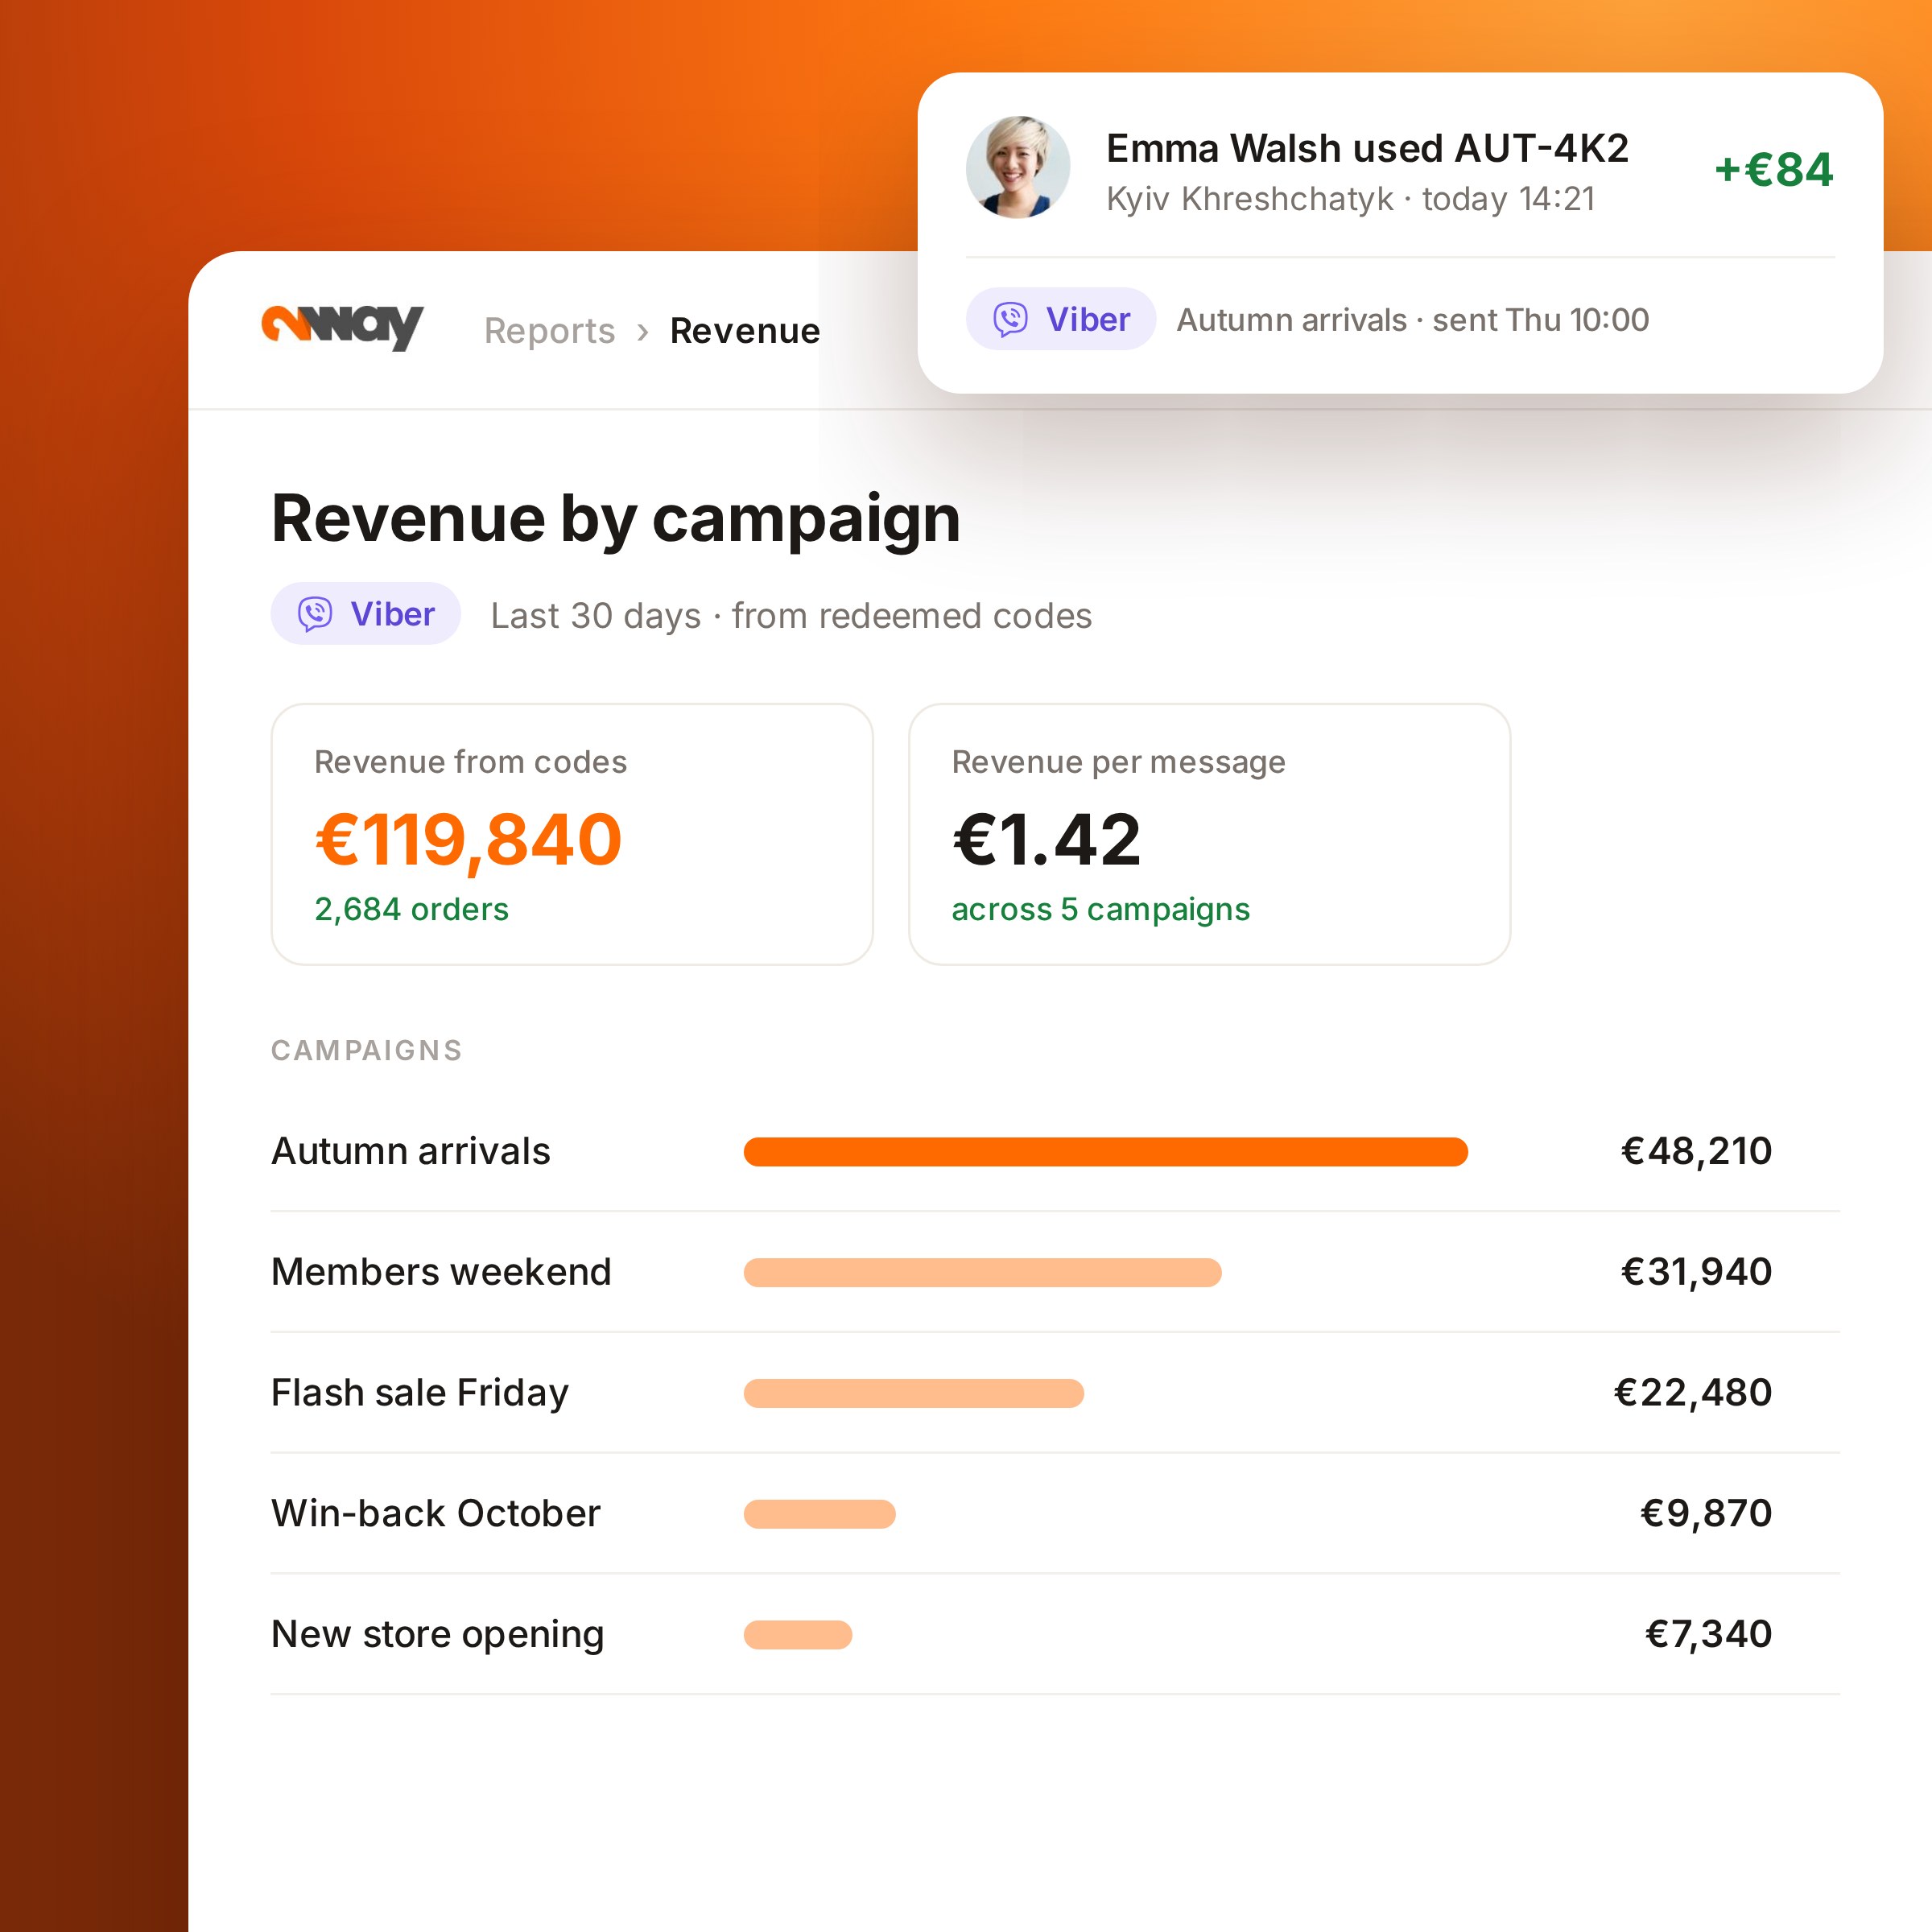Click the Win-back October revenue bar

point(819,1514)
